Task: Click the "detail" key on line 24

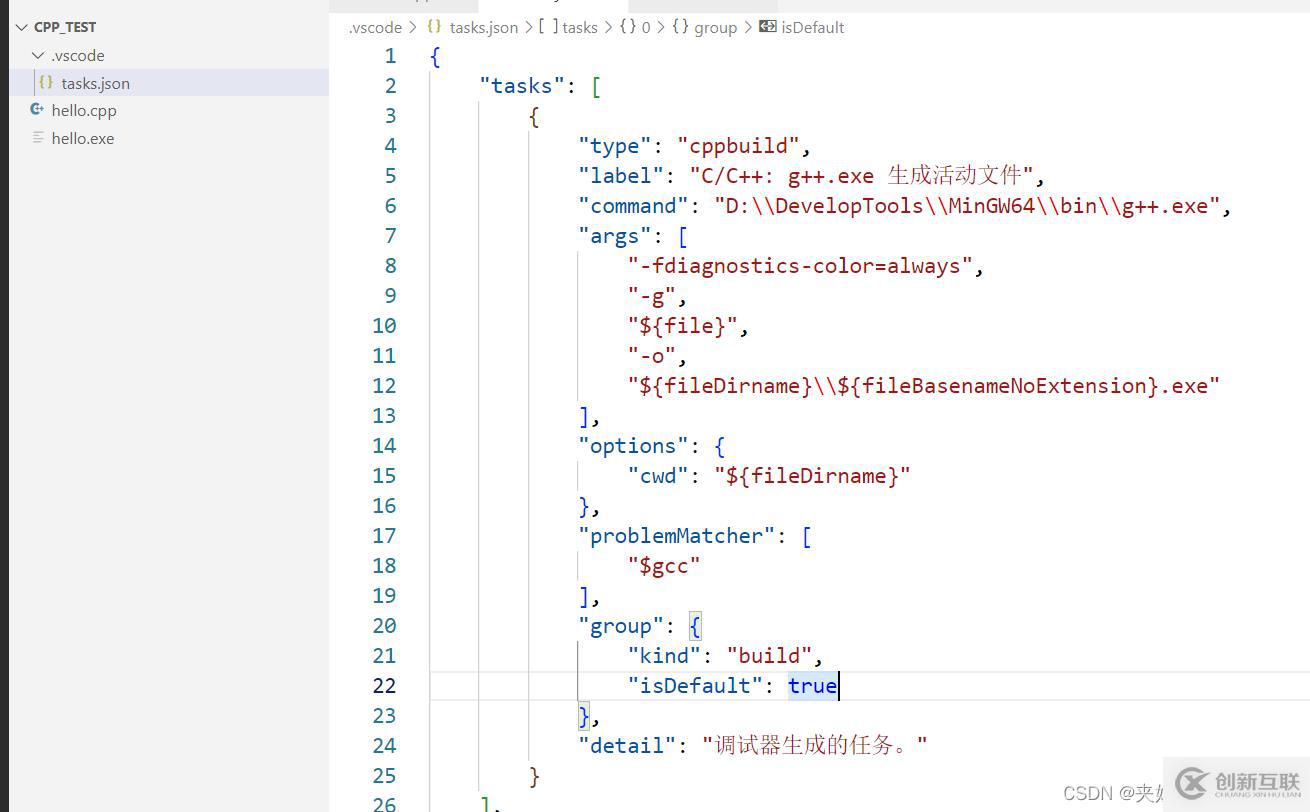Action: point(627,746)
